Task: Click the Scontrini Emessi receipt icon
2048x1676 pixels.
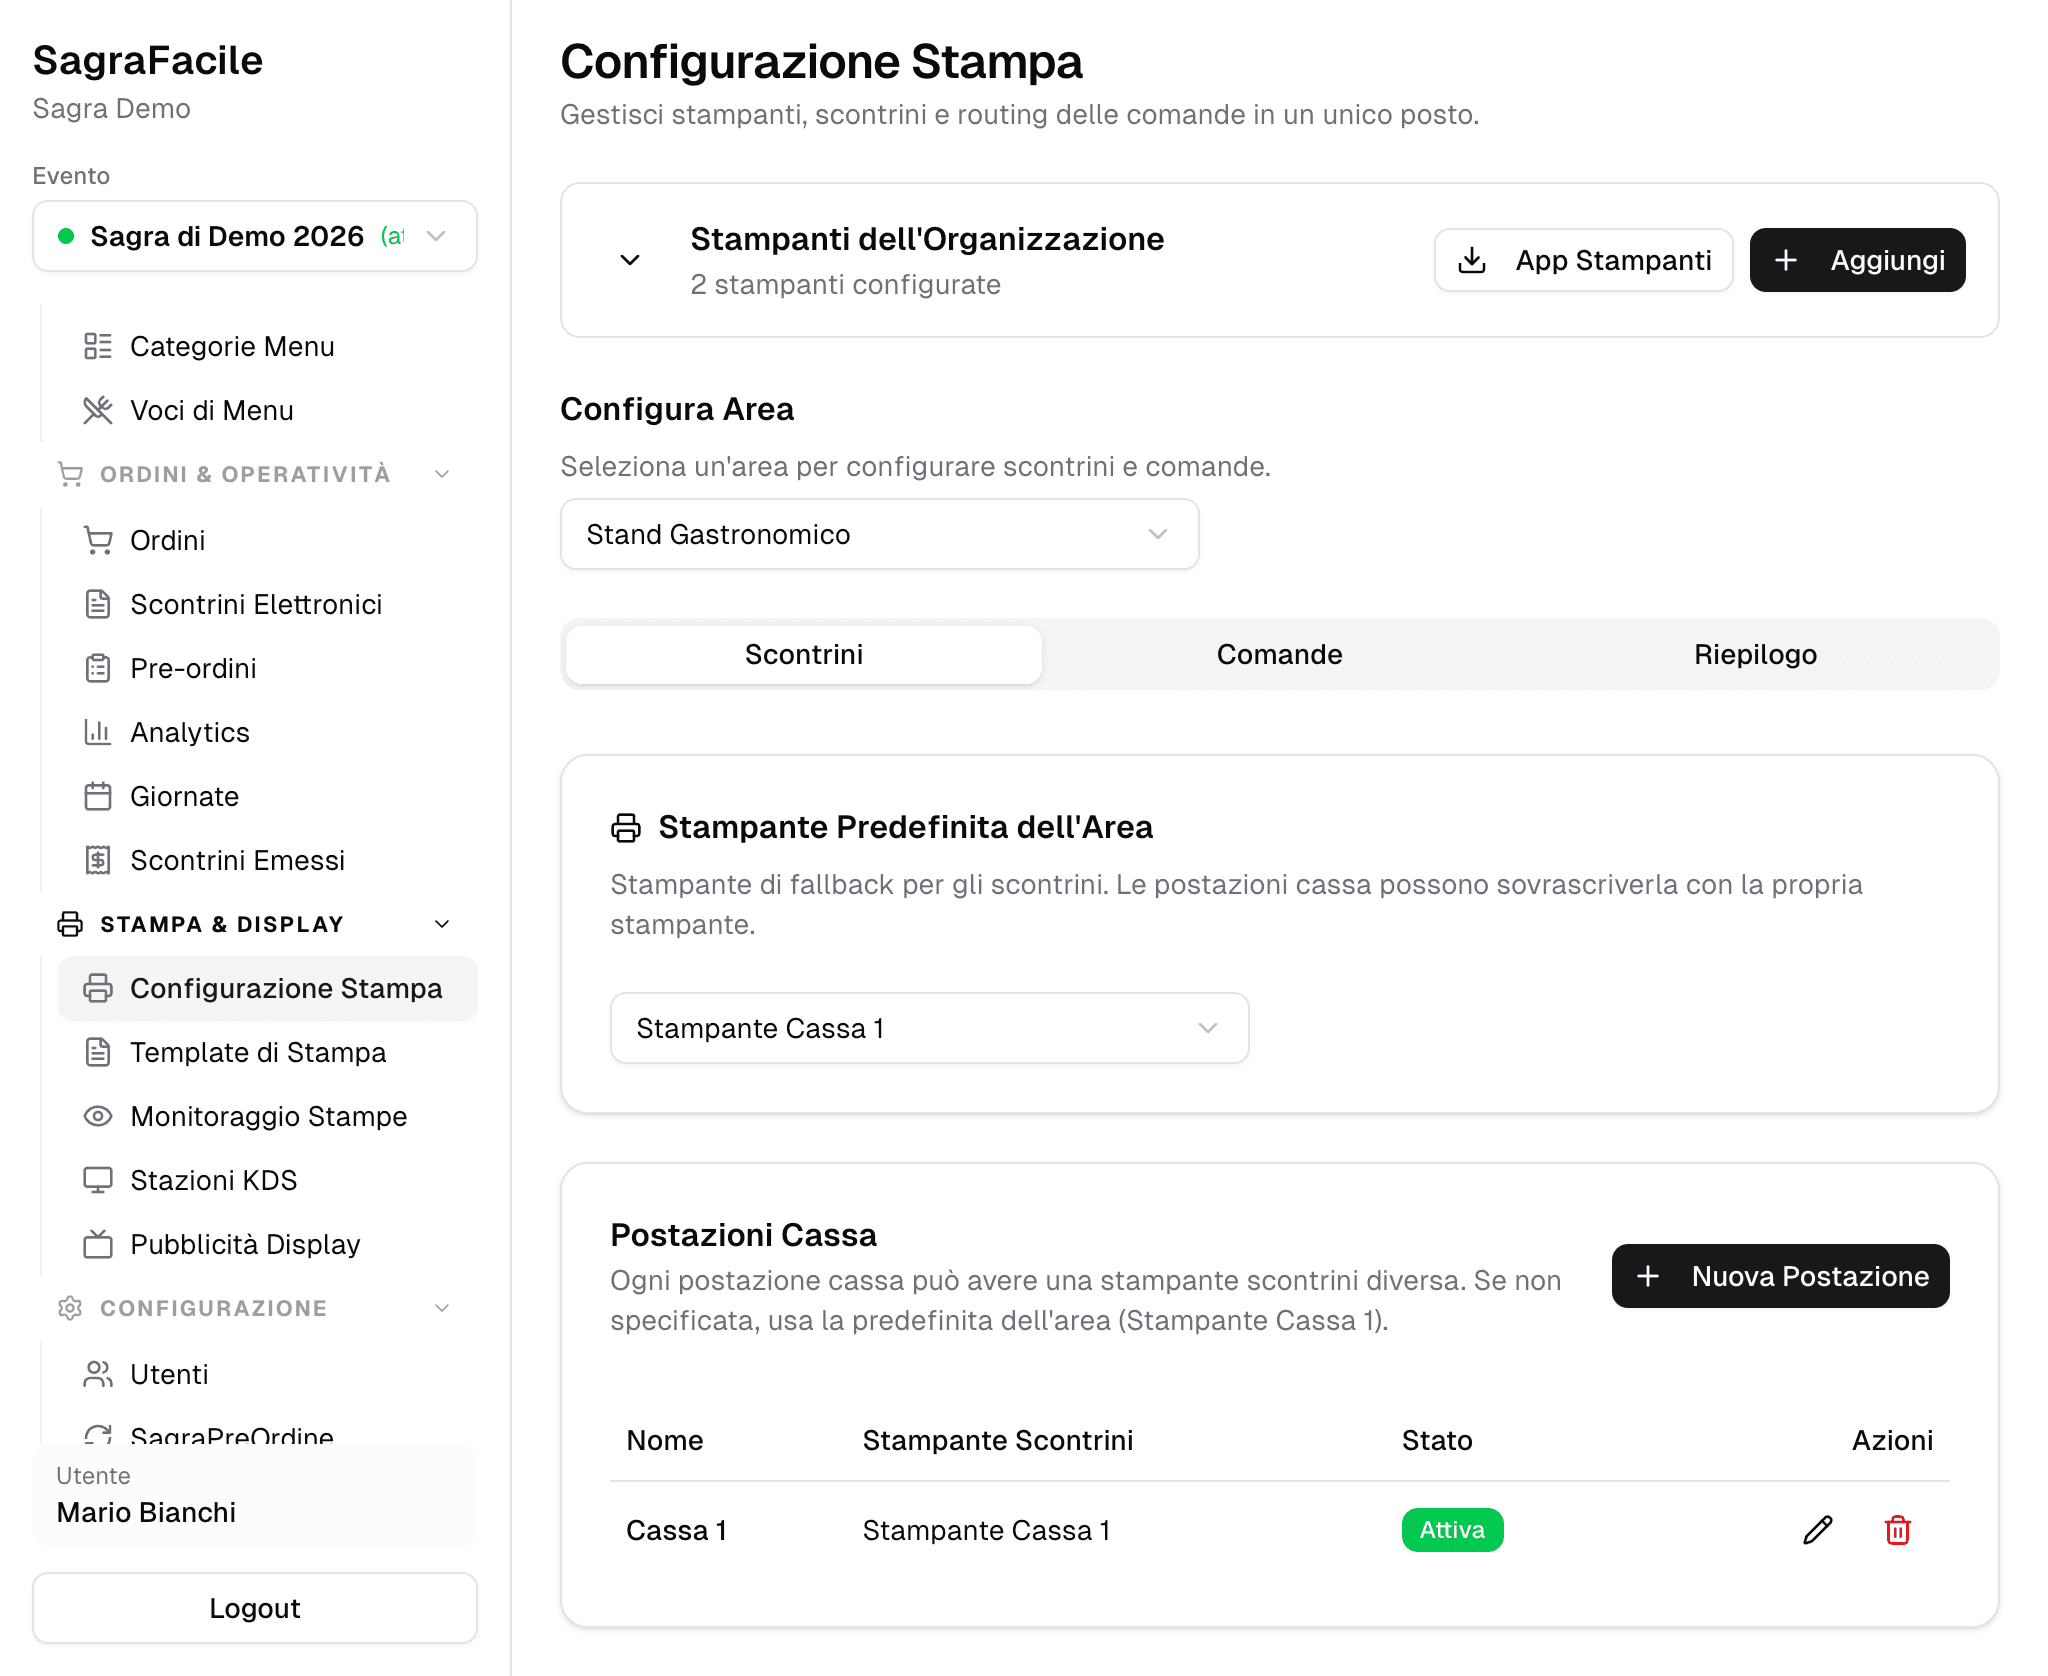Action: coord(98,860)
